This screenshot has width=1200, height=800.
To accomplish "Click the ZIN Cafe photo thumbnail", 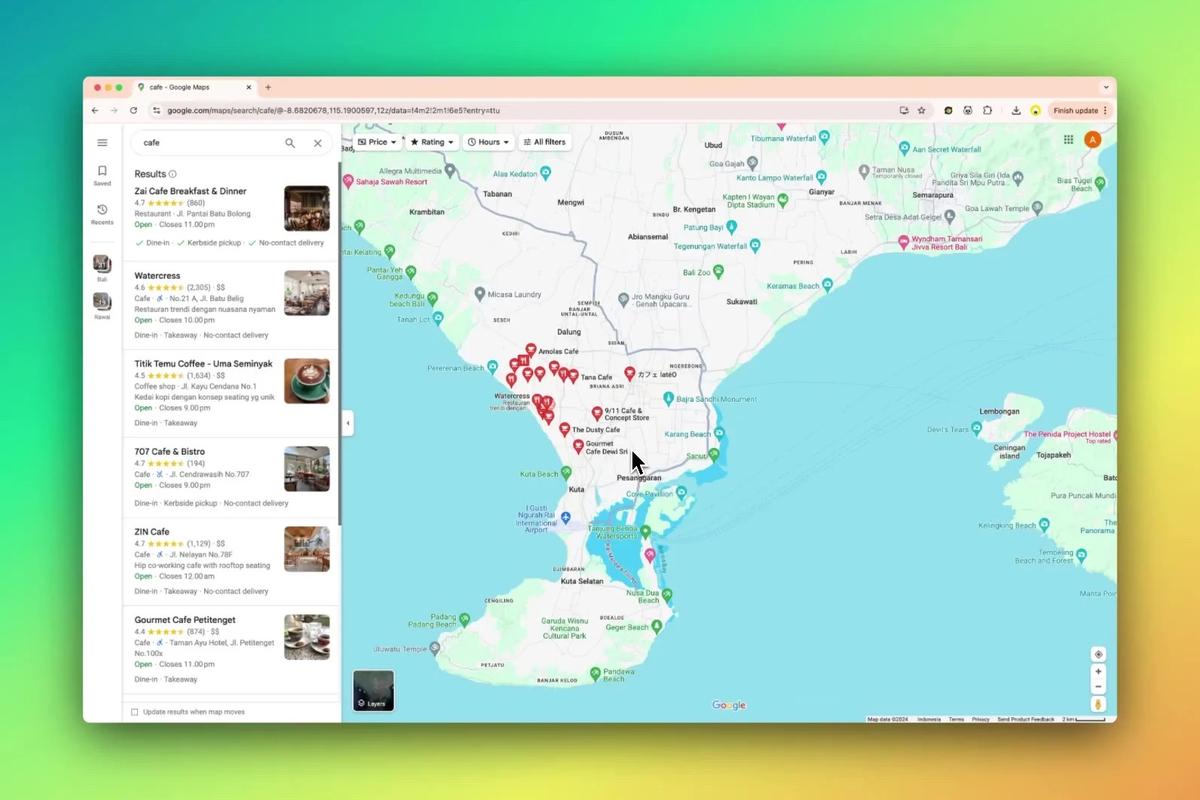I will [306, 549].
